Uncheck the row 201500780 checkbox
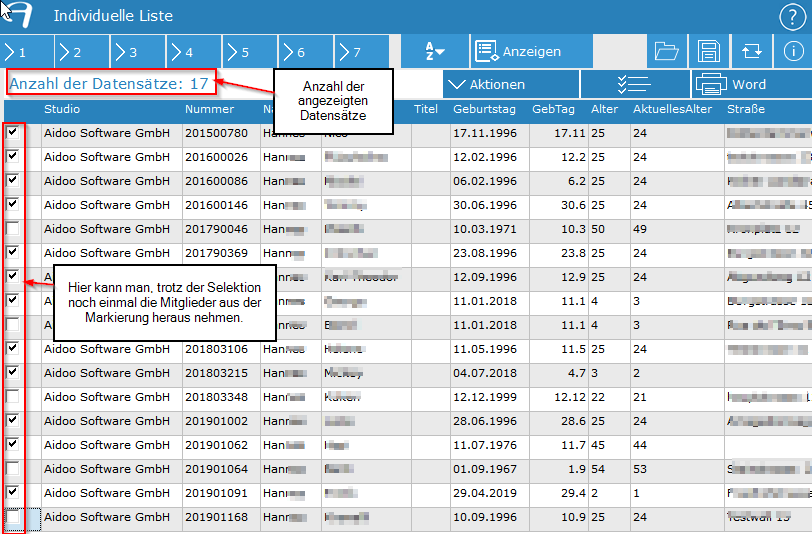This screenshot has height=534, width=812. click(x=12, y=133)
